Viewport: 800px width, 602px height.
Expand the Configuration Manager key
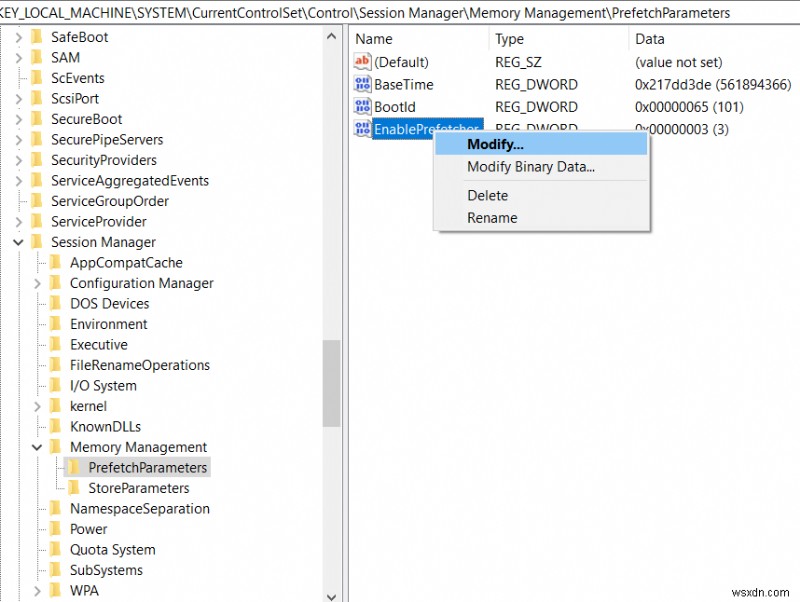(37, 283)
